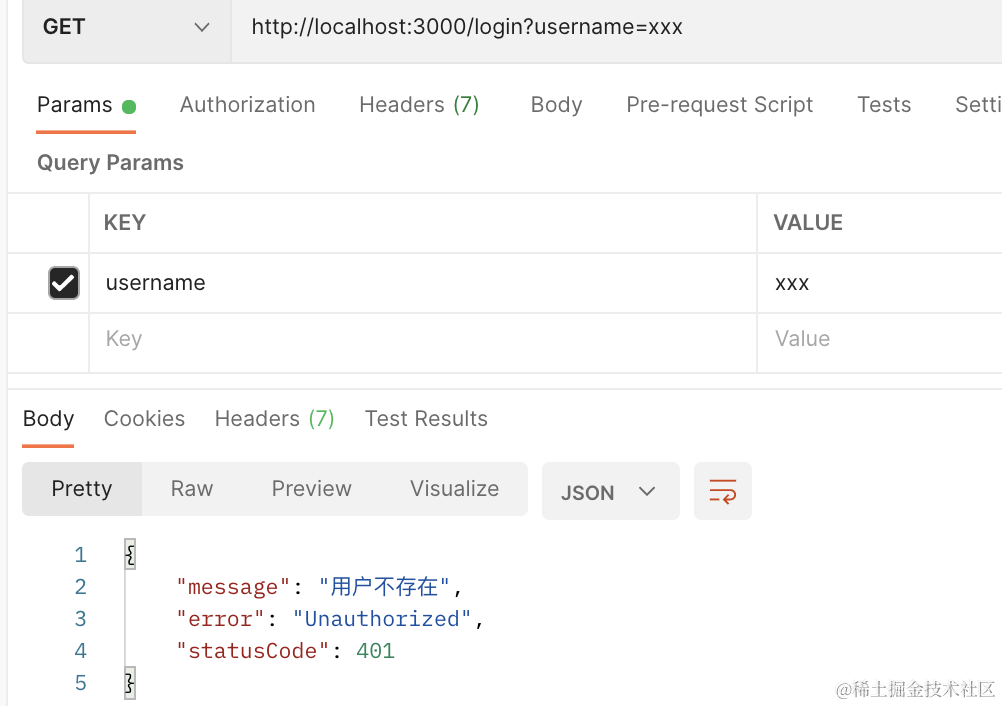This screenshot has width=1002, height=706.
Task: Switch response view to Raw
Action: pos(192,489)
